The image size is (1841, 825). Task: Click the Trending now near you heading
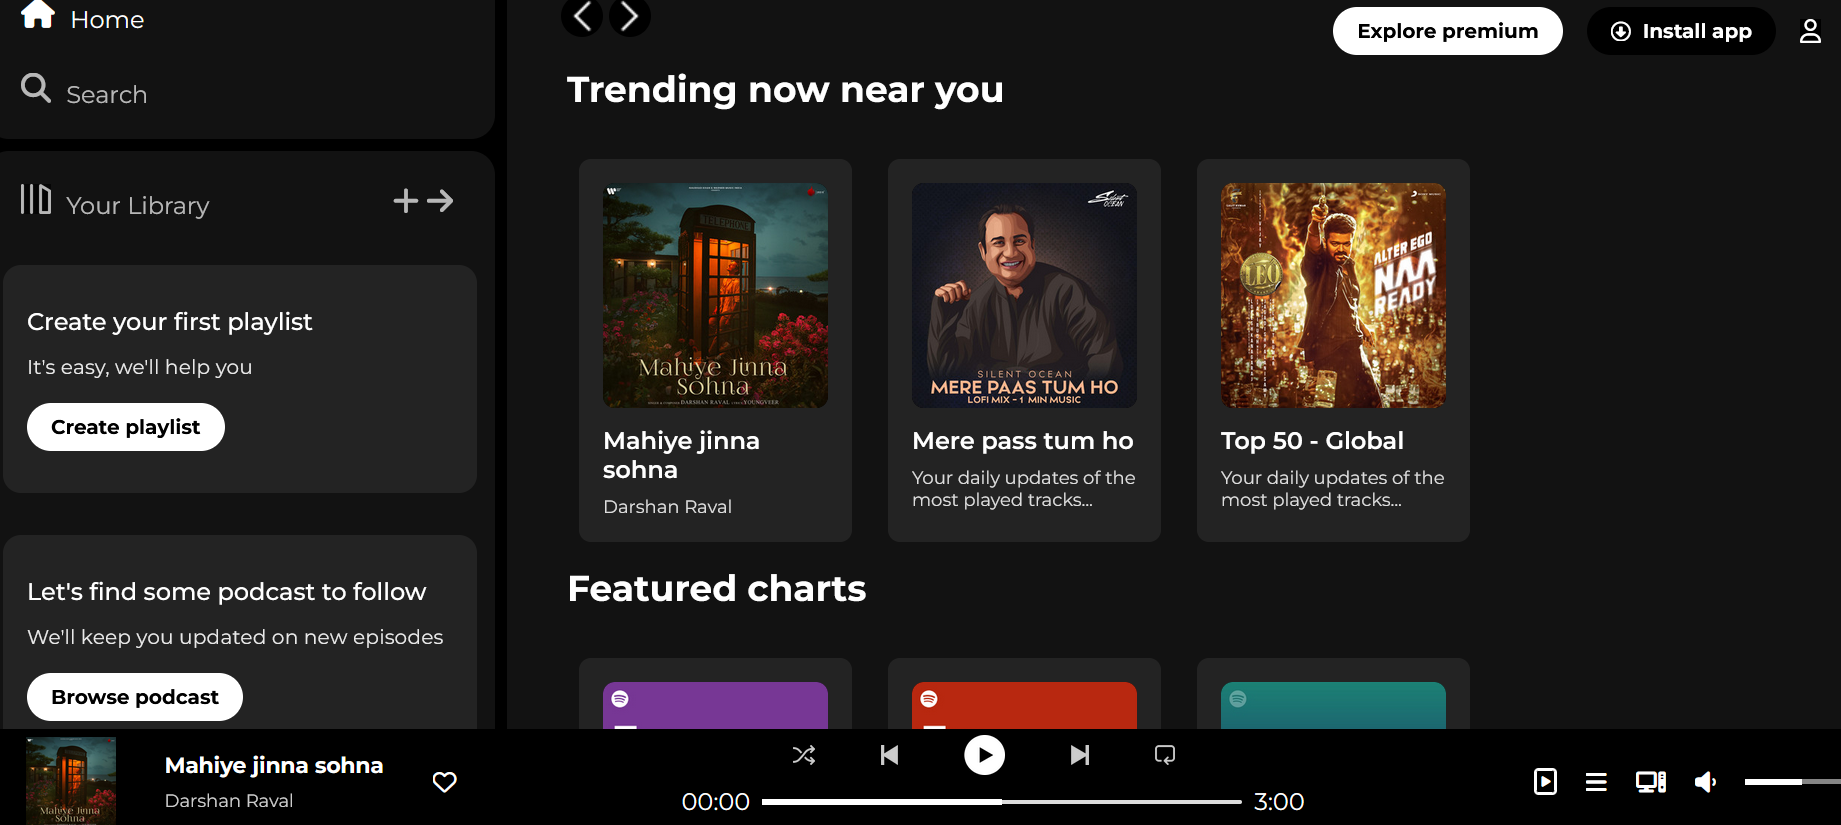[x=785, y=90]
